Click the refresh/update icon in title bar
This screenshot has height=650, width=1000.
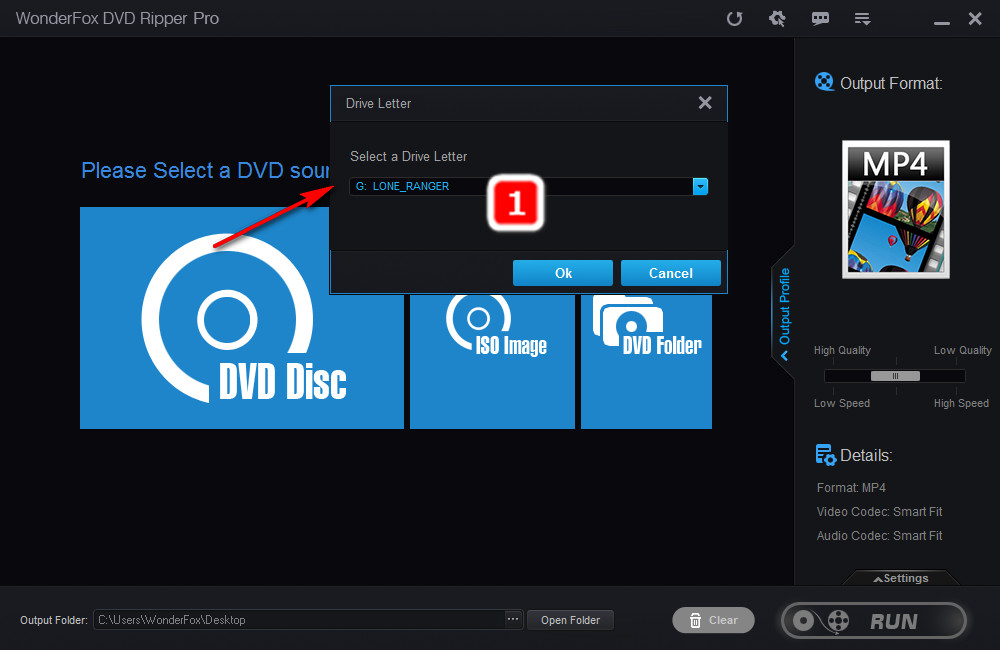[x=735, y=18]
